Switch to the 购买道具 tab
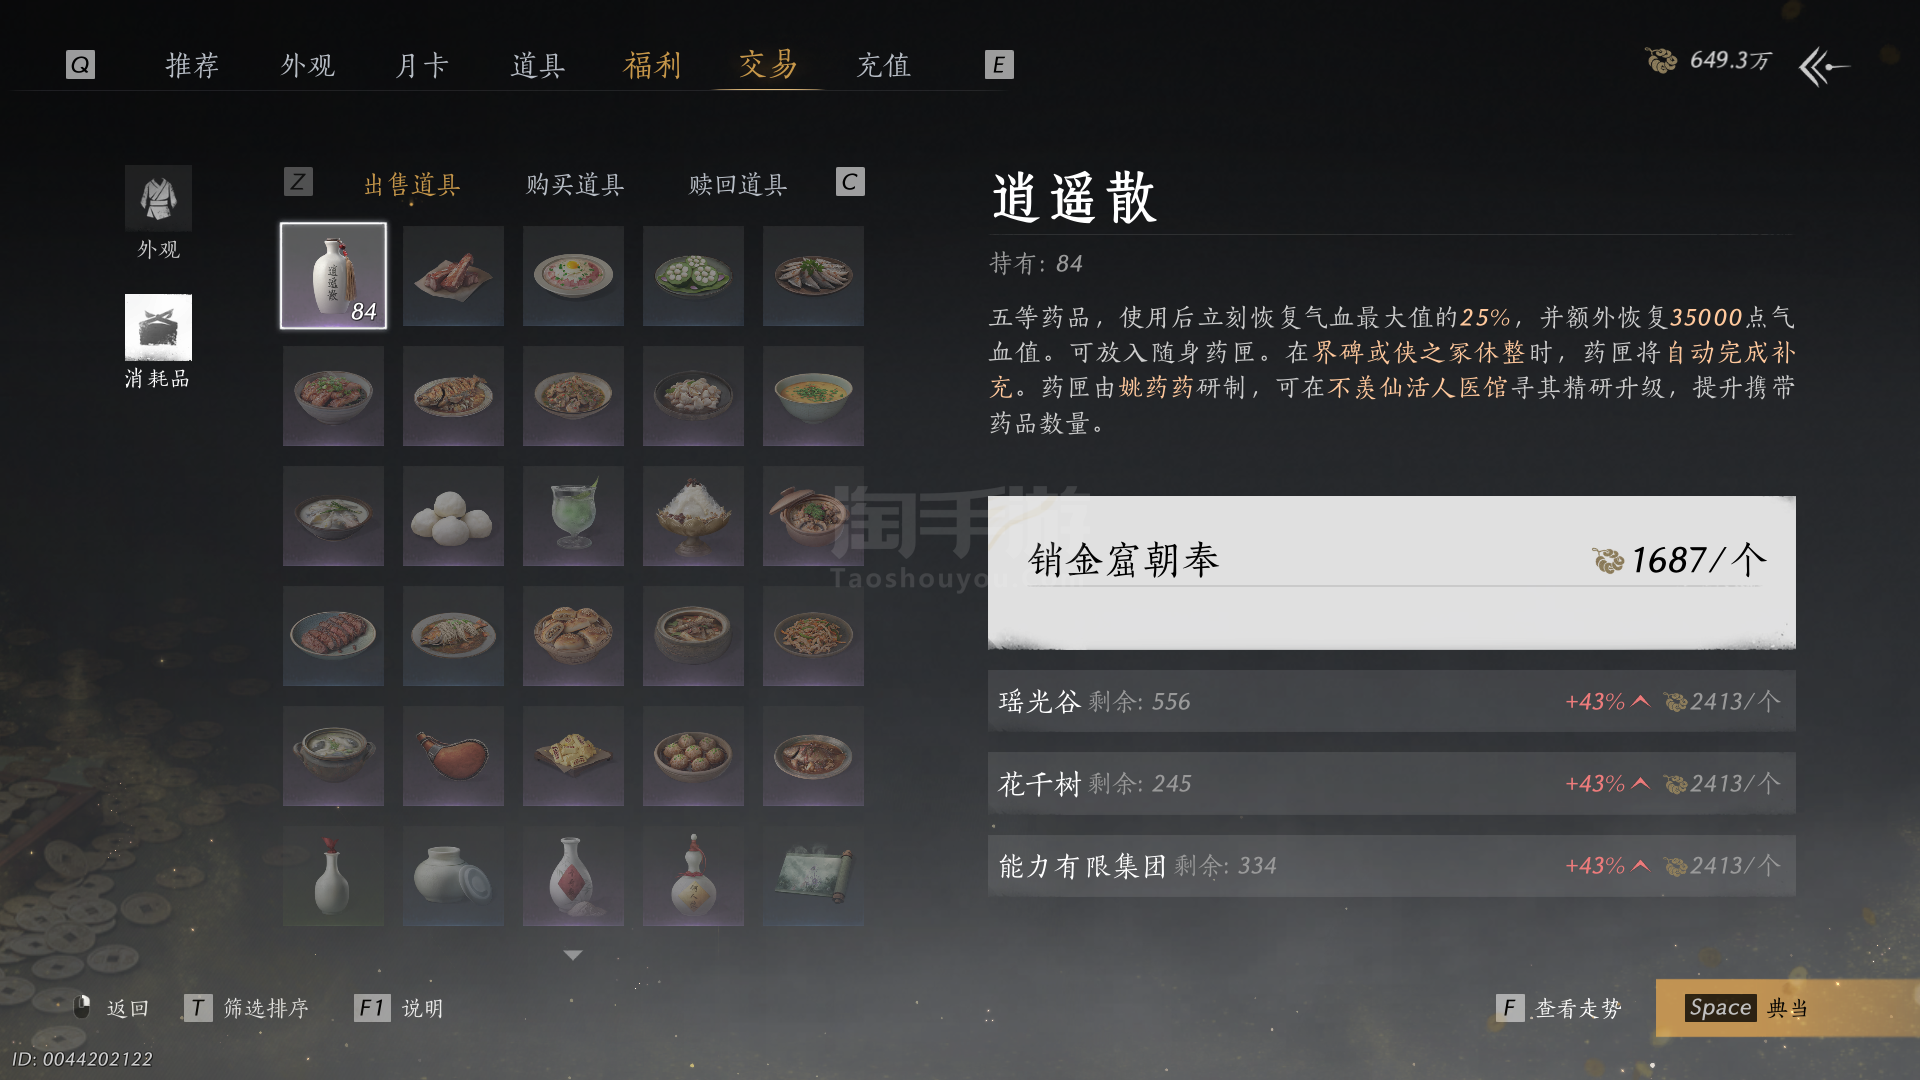The width and height of the screenshot is (1920, 1080). click(x=575, y=185)
